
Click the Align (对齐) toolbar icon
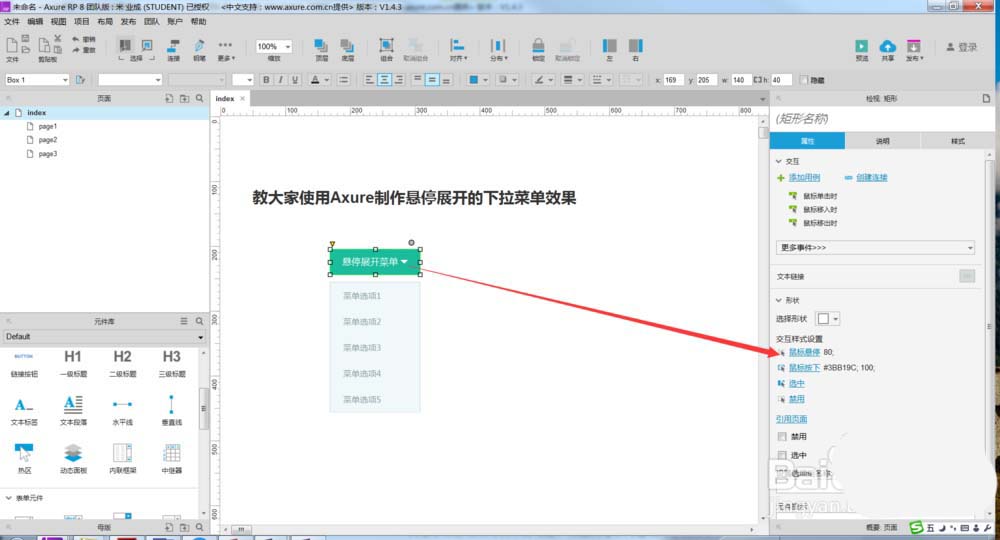[457, 46]
